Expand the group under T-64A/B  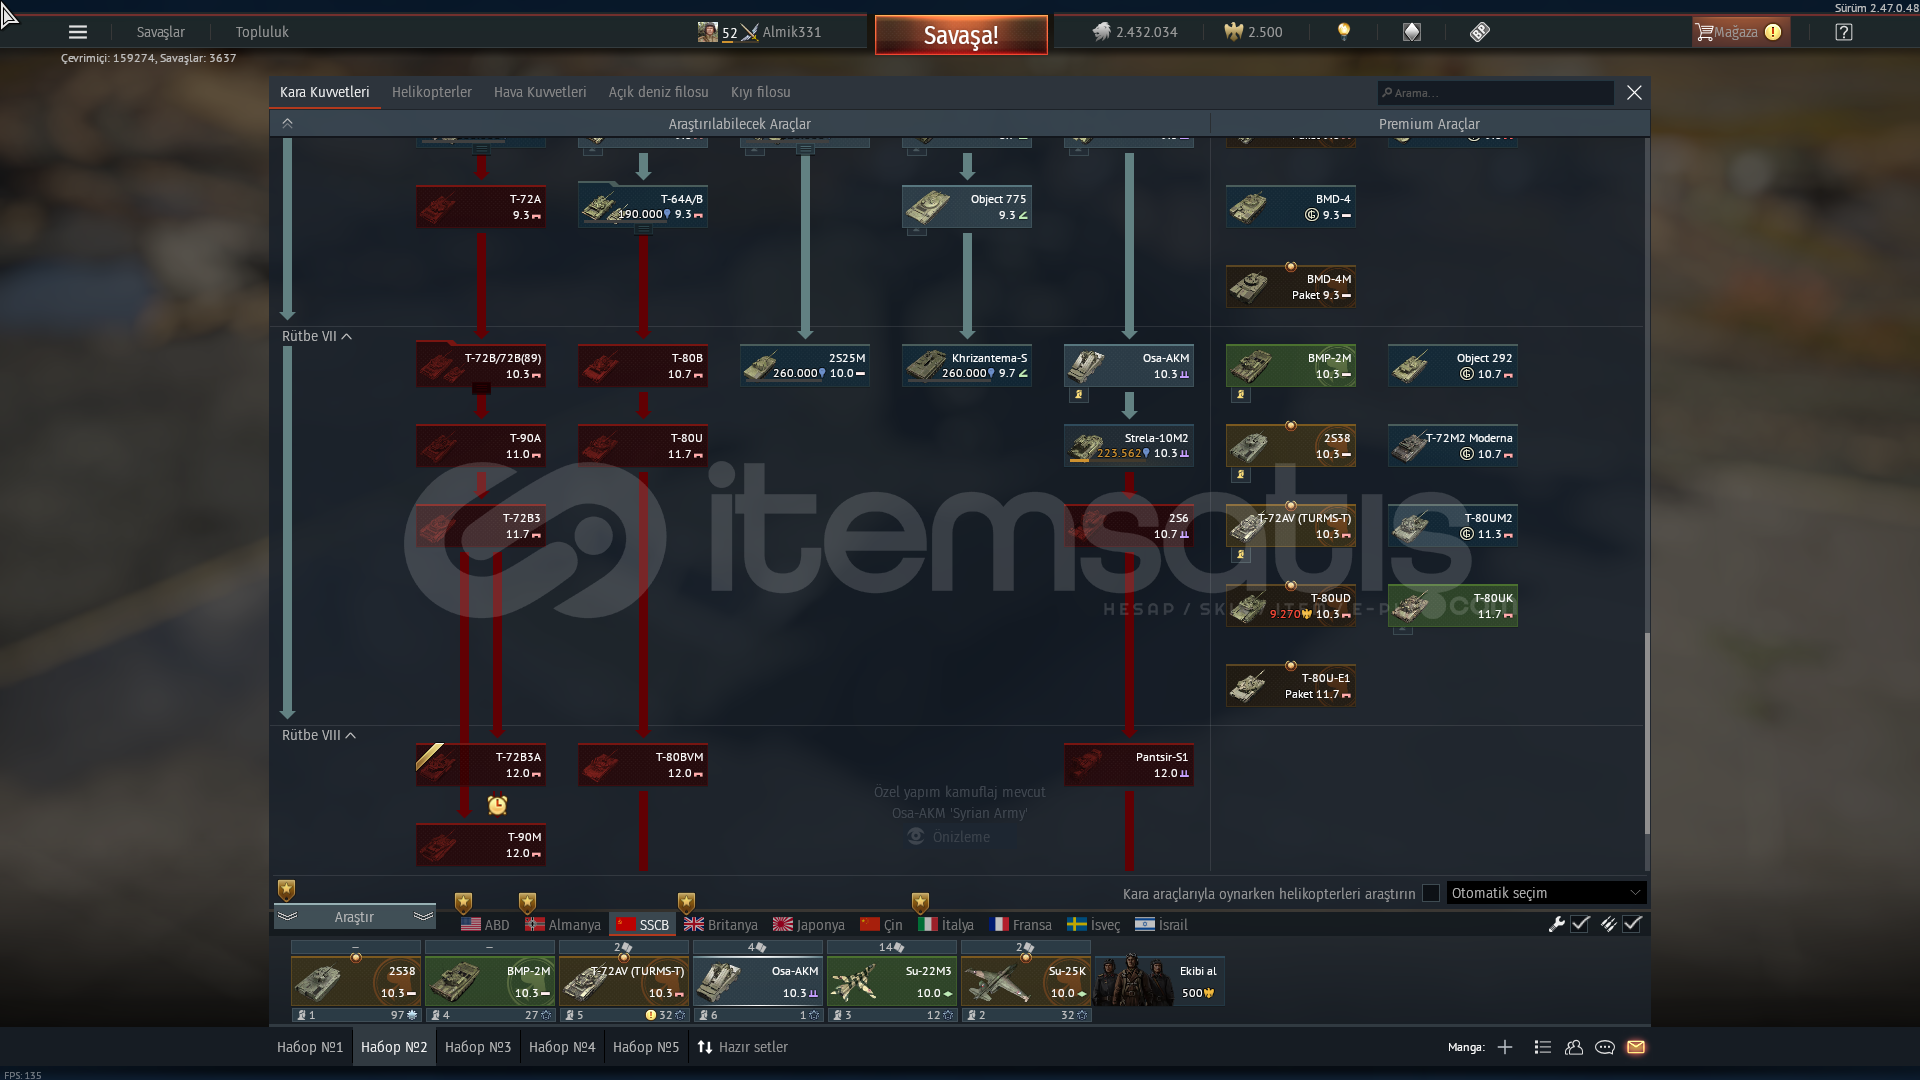(x=643, y=230)
